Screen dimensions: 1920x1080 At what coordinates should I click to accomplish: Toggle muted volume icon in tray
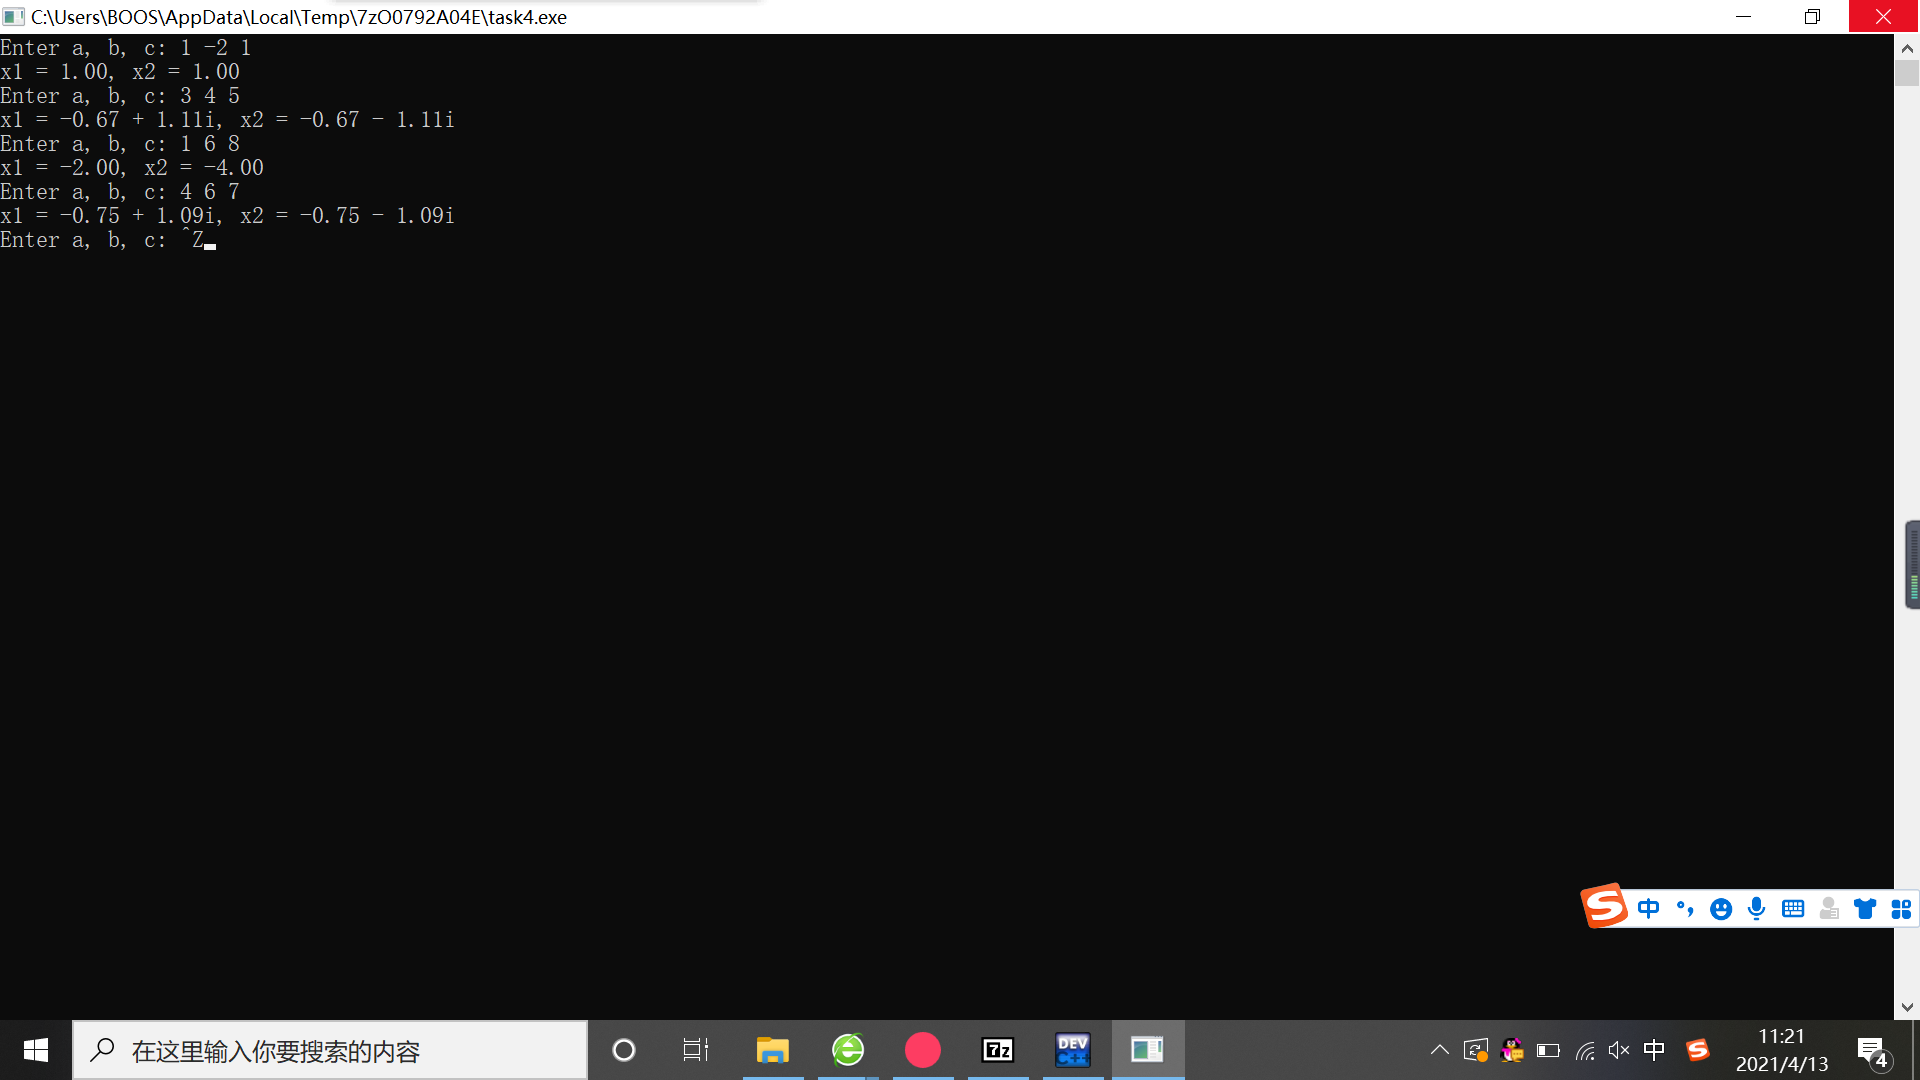(x=1619, y=1050)
